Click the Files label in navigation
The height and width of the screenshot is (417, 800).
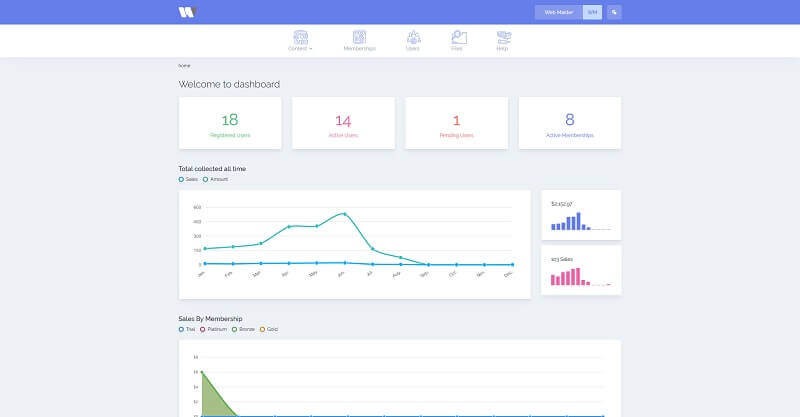click(x=457, y=48)
